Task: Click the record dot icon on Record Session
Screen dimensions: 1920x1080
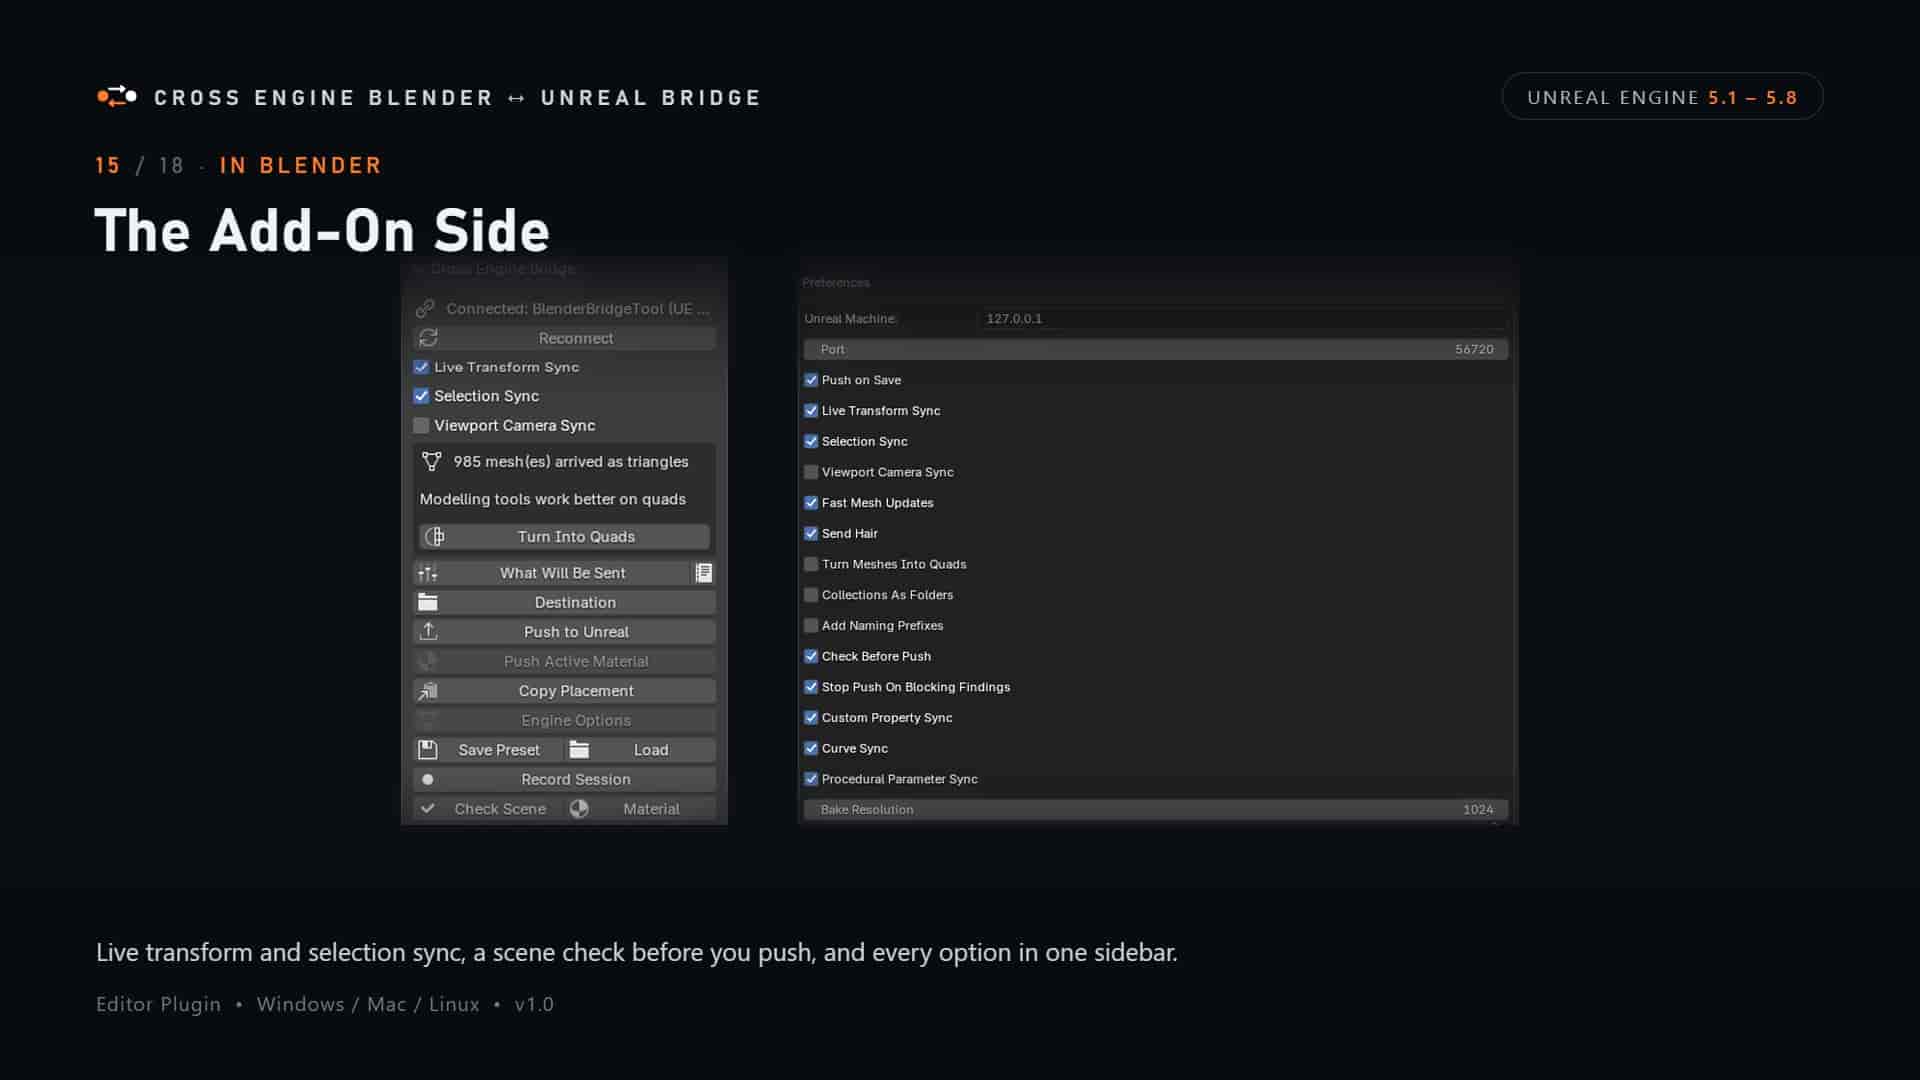Action: tap(428, 779)
